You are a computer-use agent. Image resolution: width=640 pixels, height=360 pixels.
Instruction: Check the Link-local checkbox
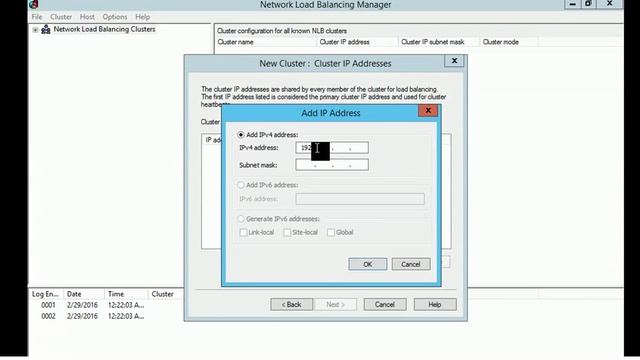[244, 232]
